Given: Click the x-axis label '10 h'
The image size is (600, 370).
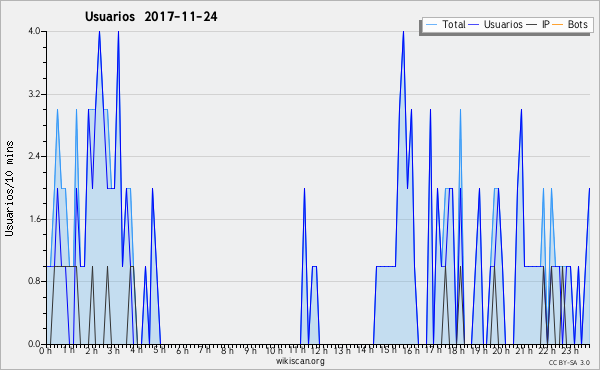Looking at the screenshot, I should pos(274,351).
